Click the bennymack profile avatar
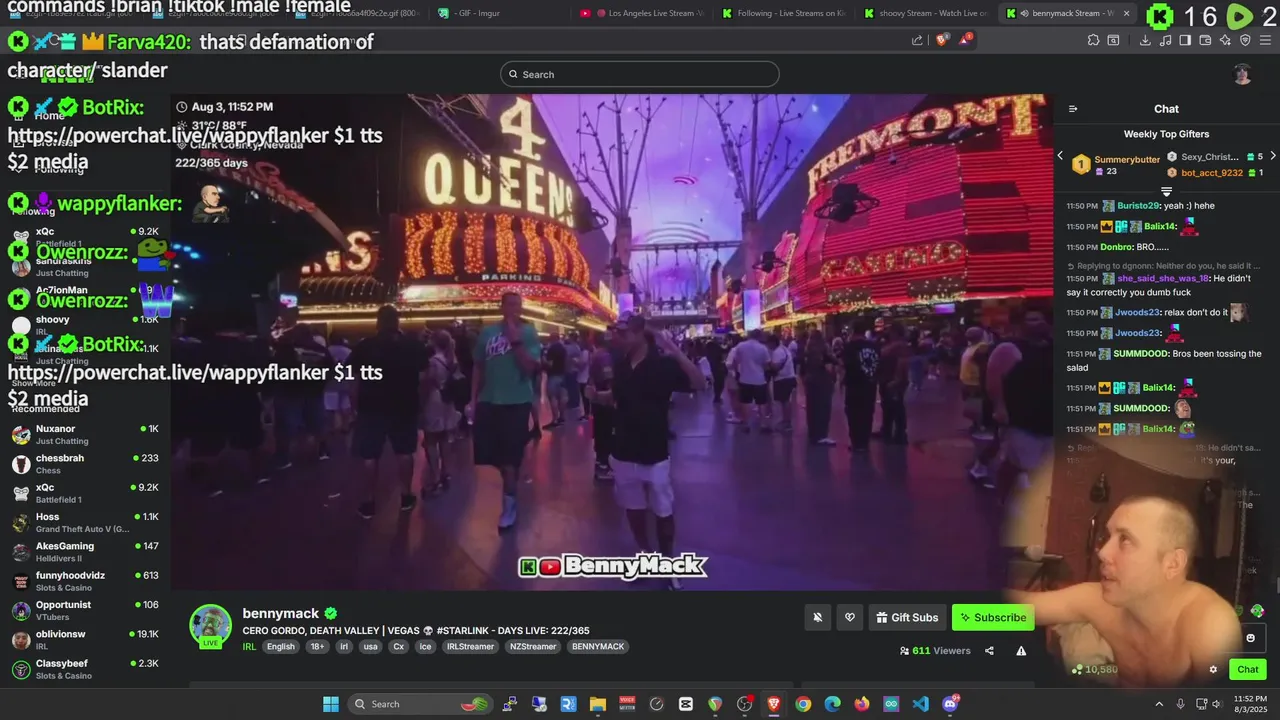The image size is (1280, 720). pyautogui.click(x=211, y=626)
